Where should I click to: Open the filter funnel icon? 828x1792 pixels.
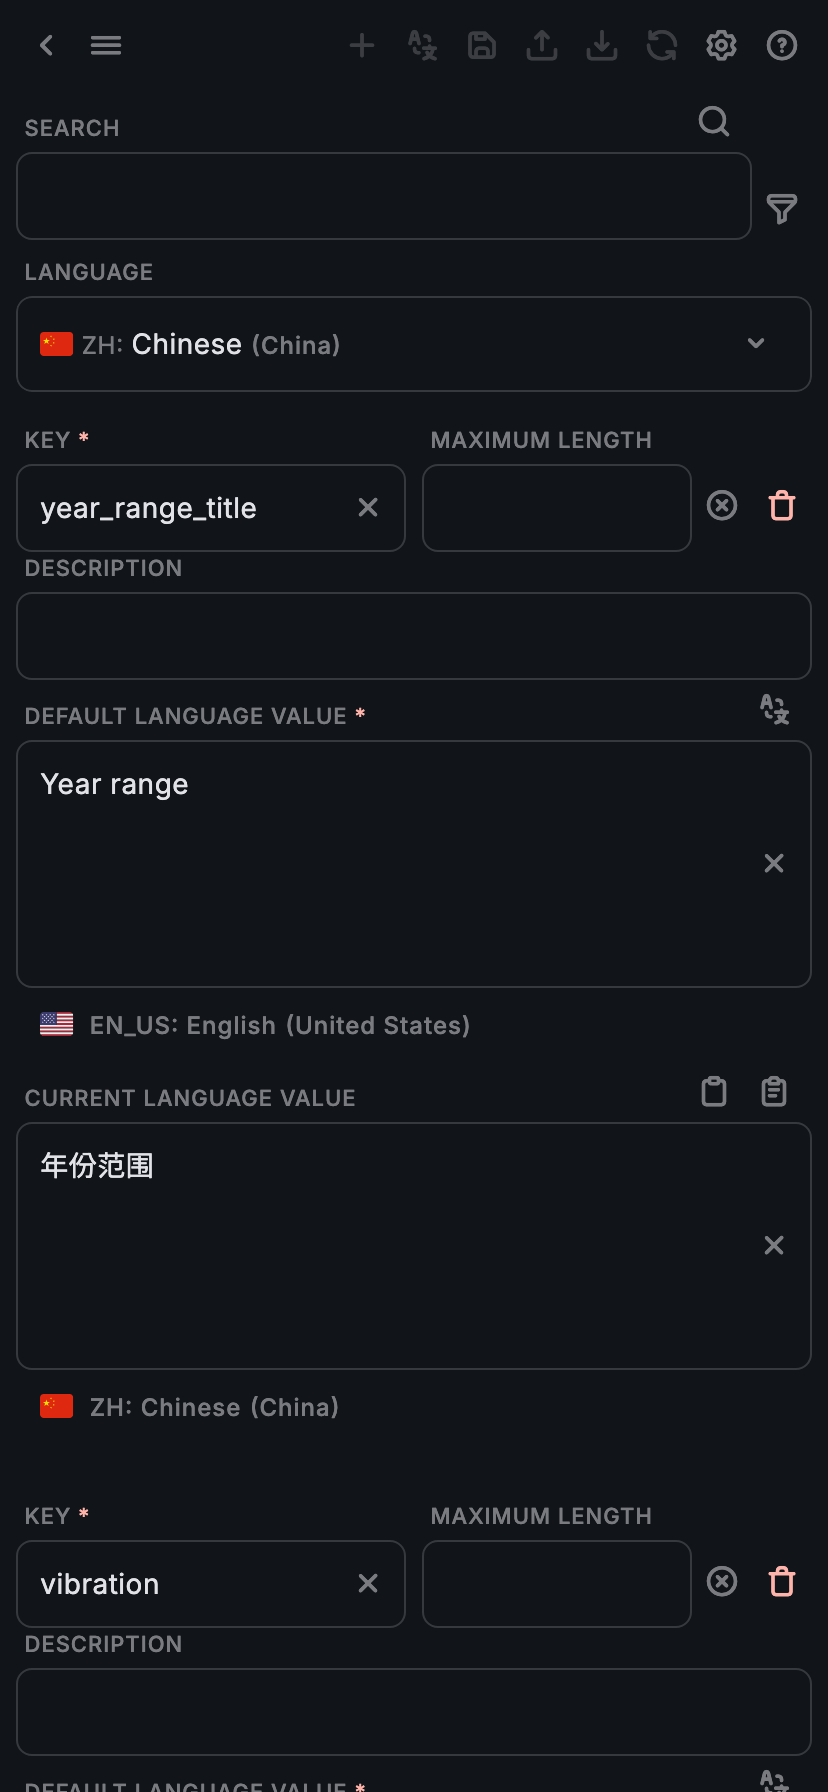(x=782, y=209)
